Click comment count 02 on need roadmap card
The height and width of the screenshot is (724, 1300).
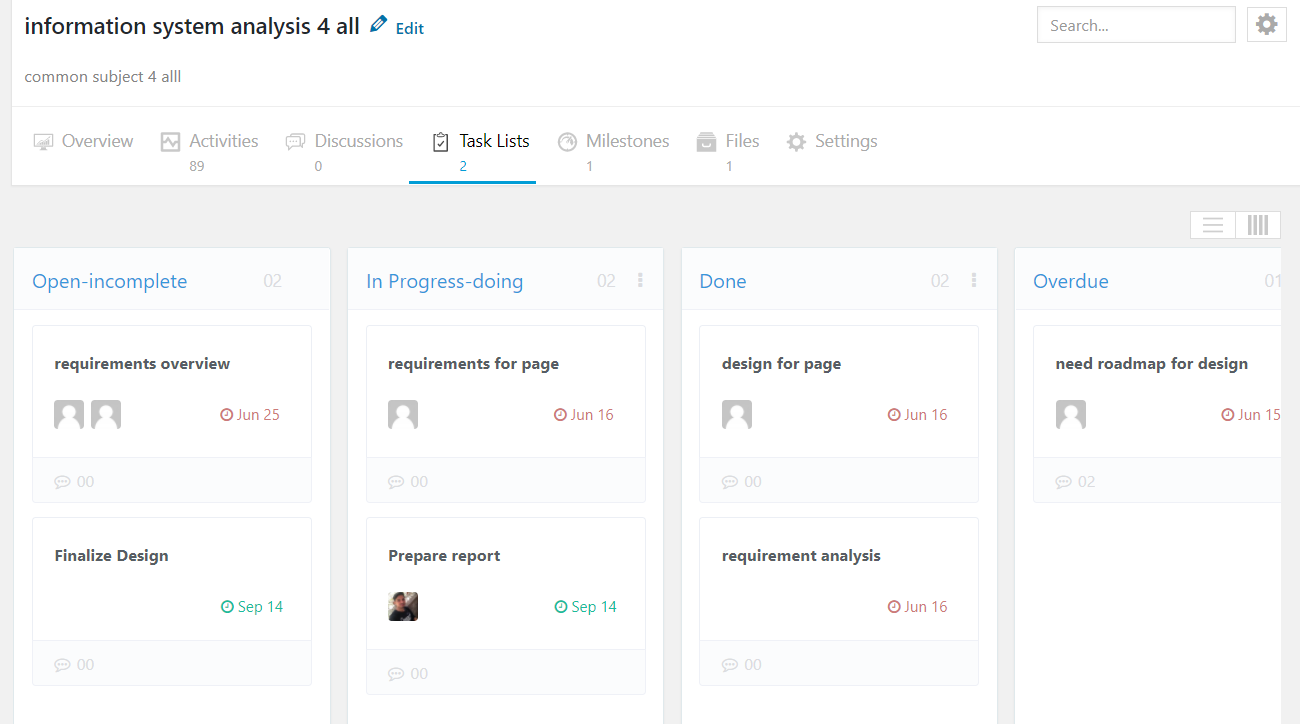1087,482
